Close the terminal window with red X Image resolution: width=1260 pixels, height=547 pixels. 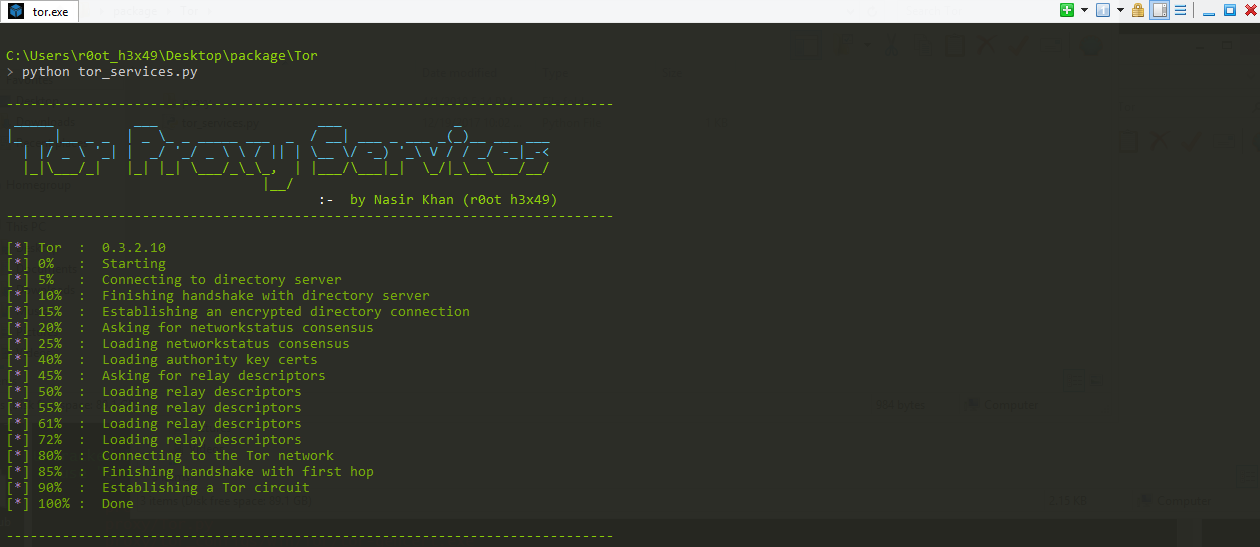pos(1250,10)
